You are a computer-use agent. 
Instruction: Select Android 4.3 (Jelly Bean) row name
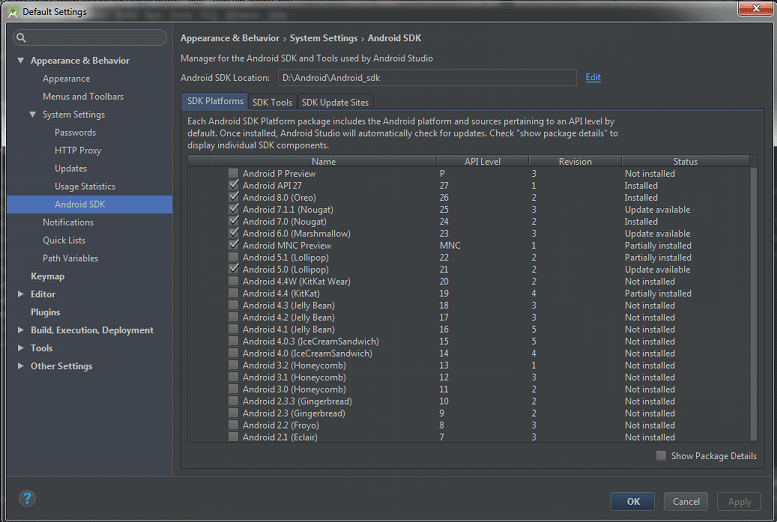[x=288, y=305]
